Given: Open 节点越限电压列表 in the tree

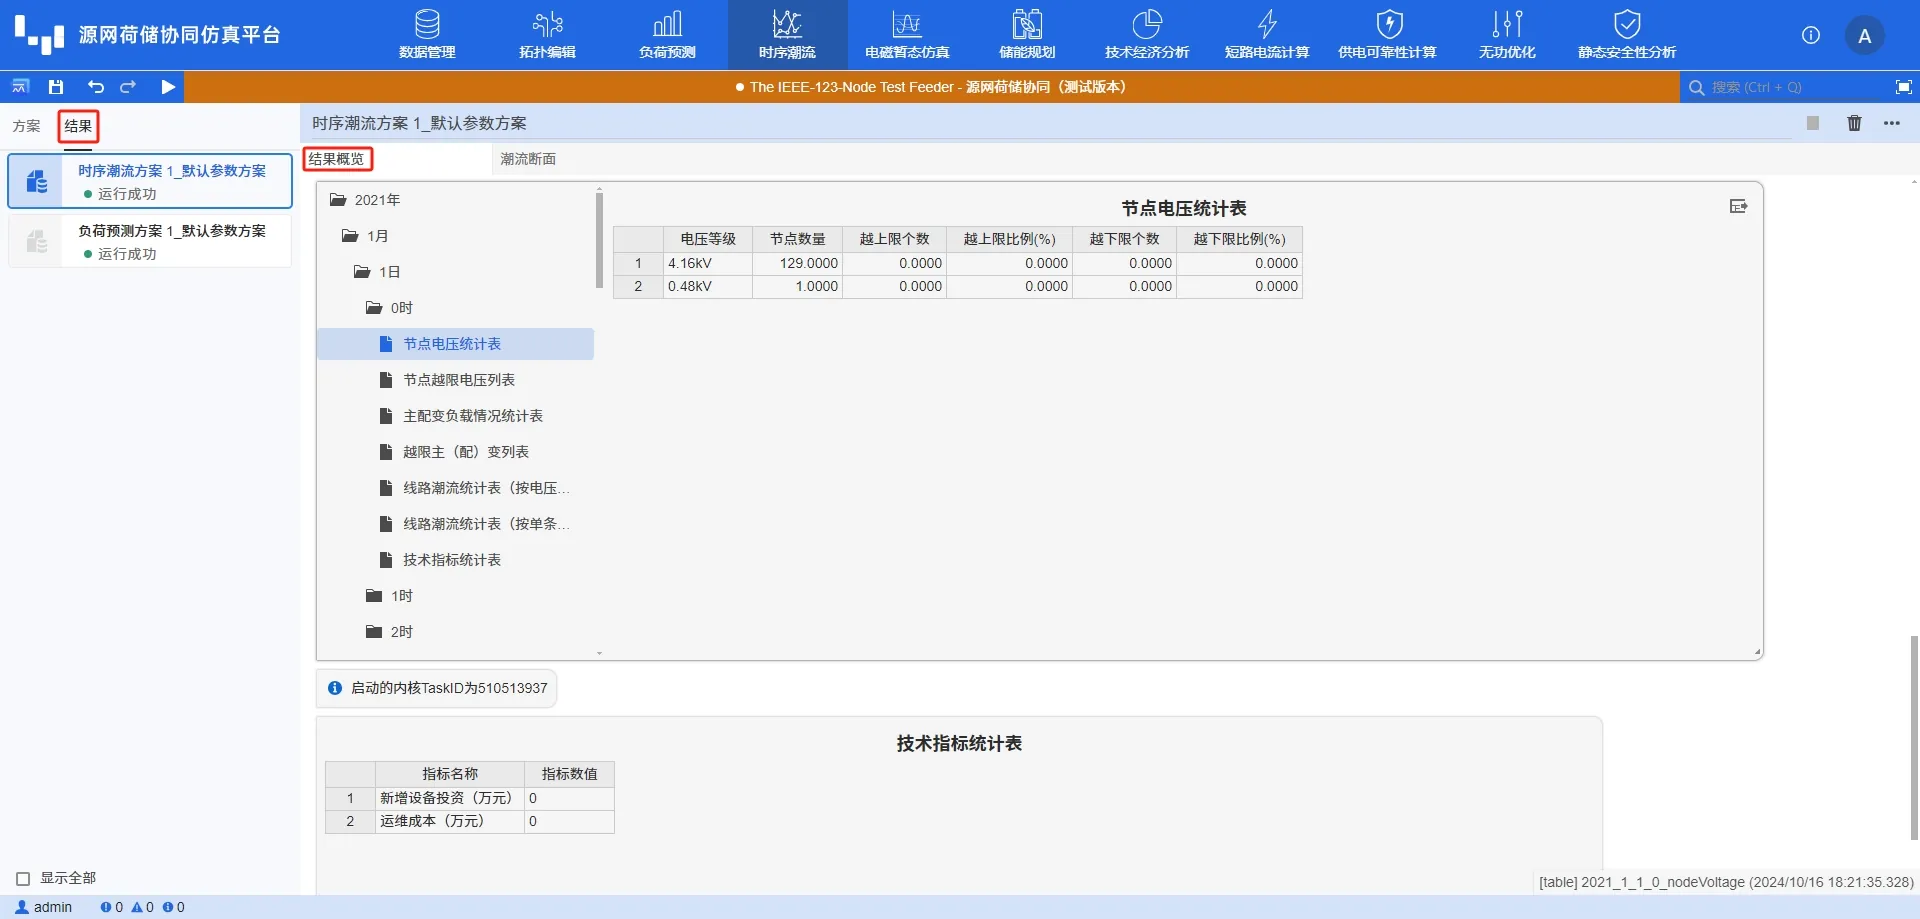Looking at the screenshot, I should coord(458,380).
